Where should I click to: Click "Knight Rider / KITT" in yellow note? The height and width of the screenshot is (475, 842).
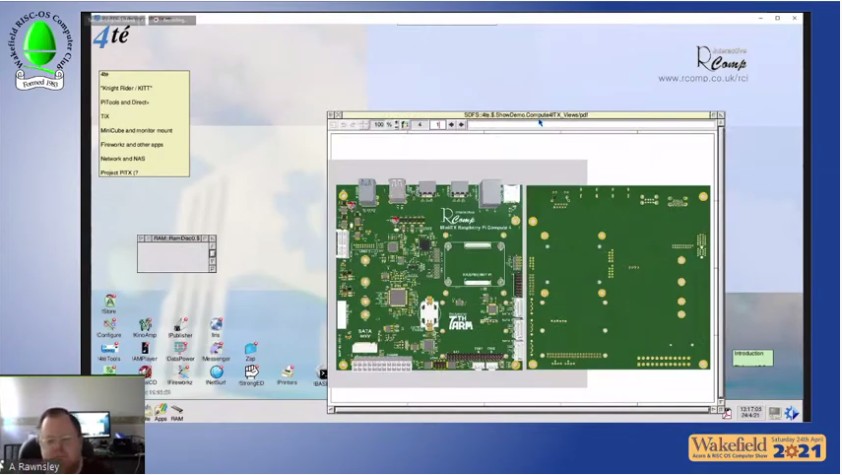point(127,88)
